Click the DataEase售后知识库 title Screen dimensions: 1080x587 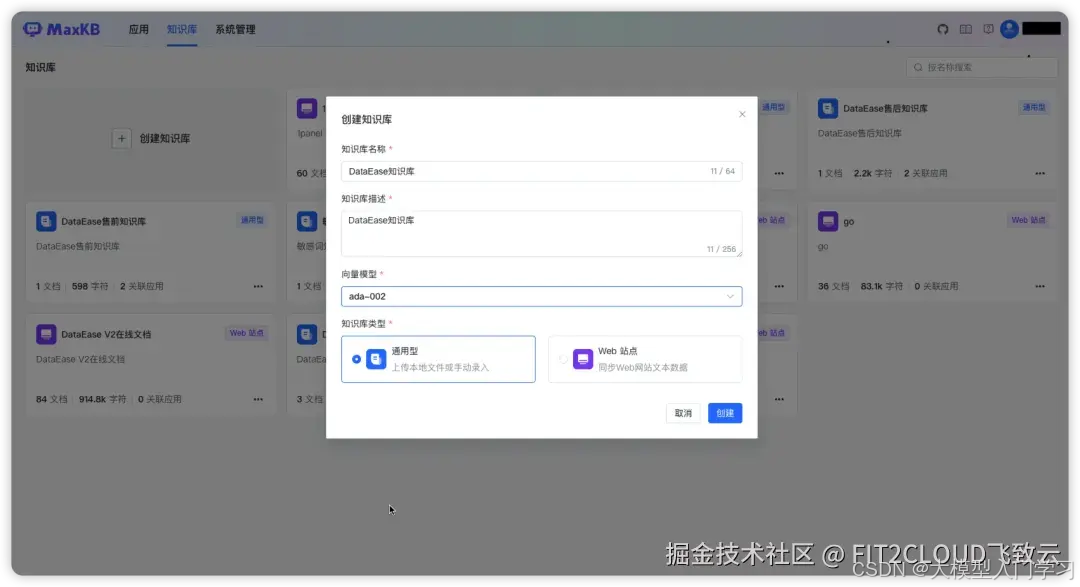885,108
